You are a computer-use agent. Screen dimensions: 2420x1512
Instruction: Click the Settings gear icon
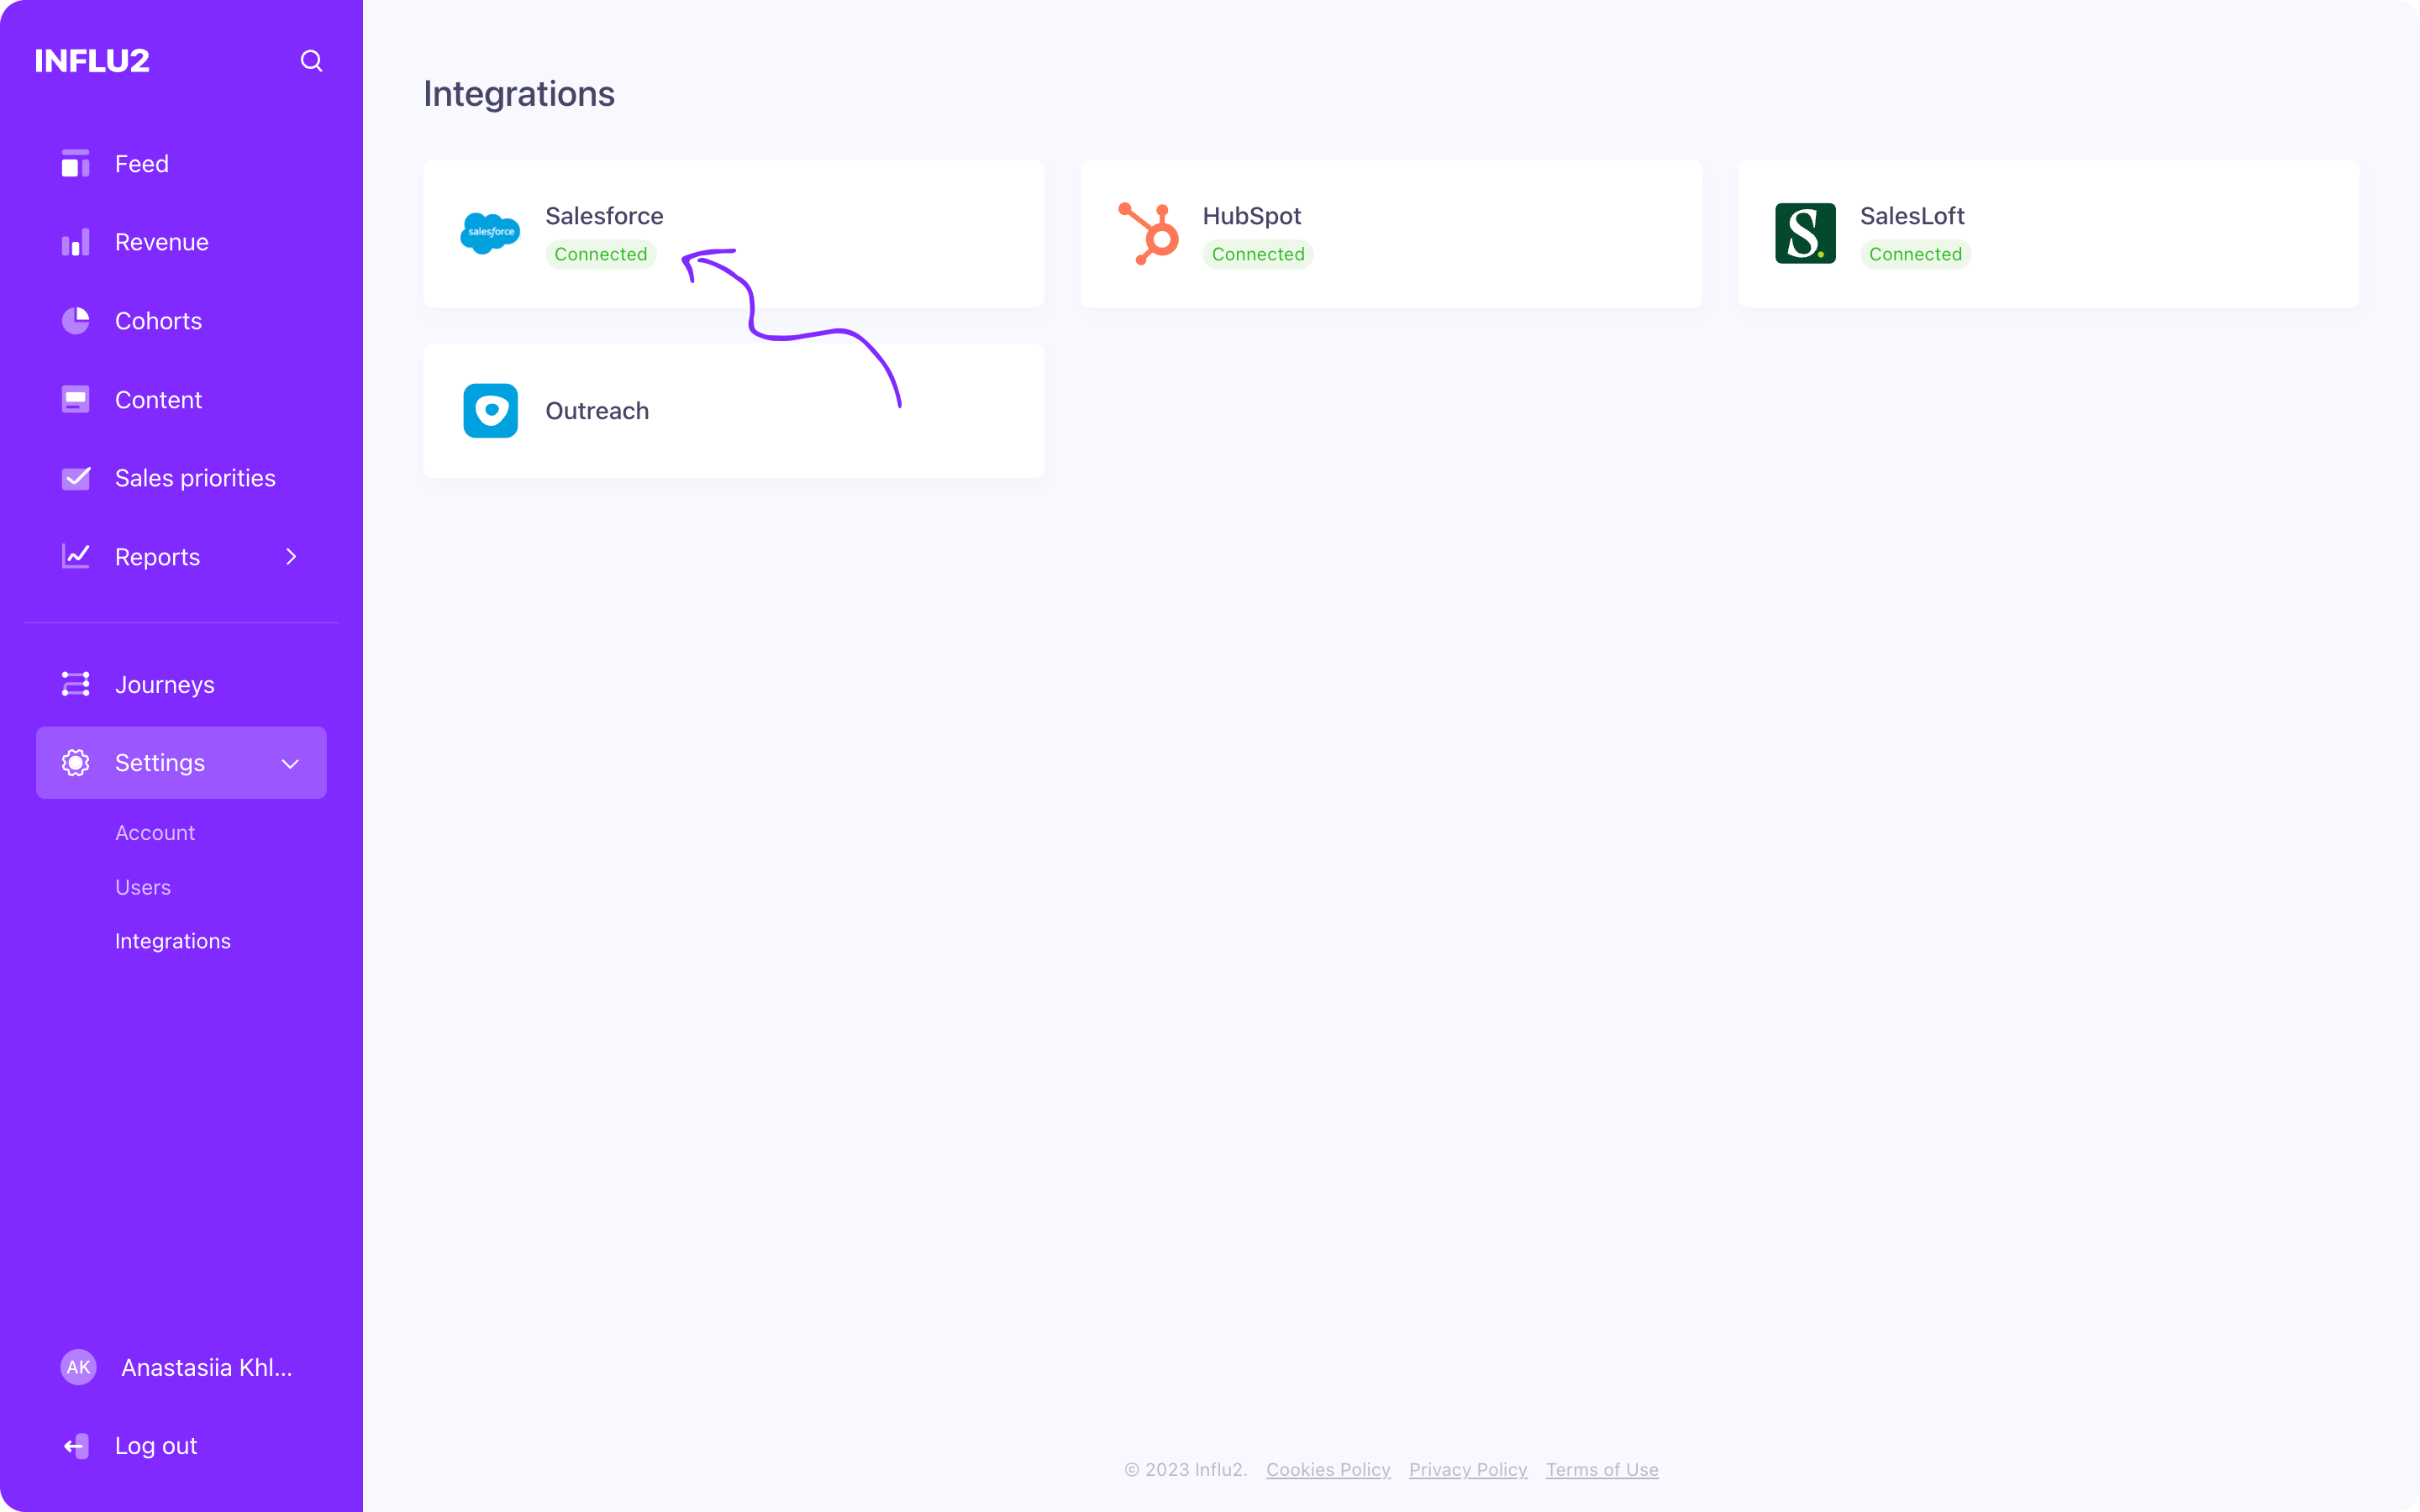tap(76, 762)
